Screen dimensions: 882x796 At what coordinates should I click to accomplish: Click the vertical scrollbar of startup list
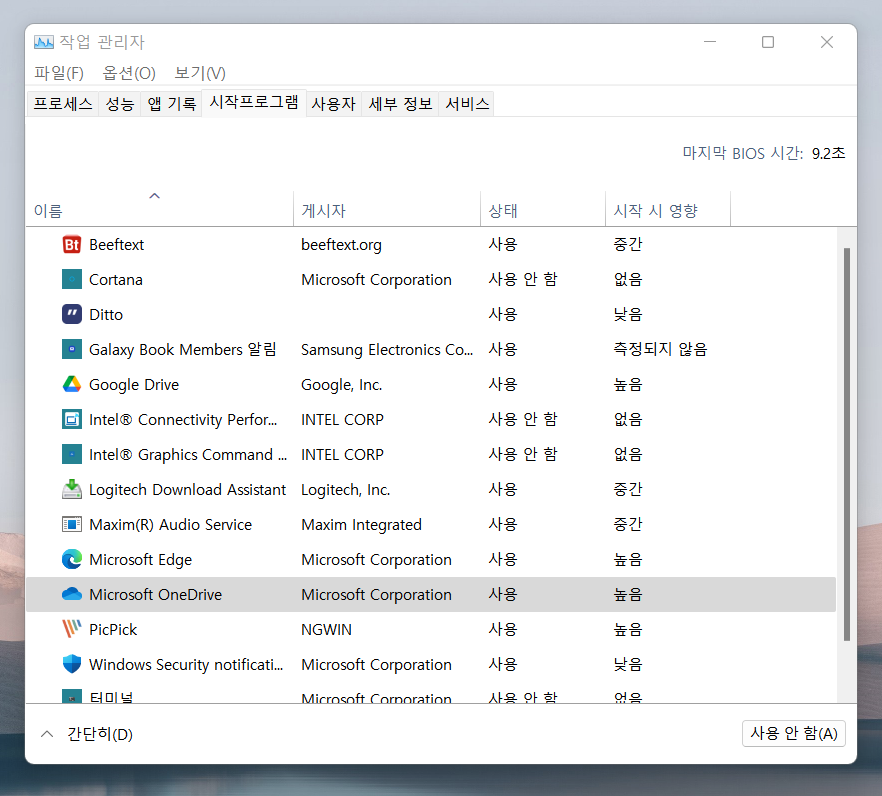click(847, 444)
